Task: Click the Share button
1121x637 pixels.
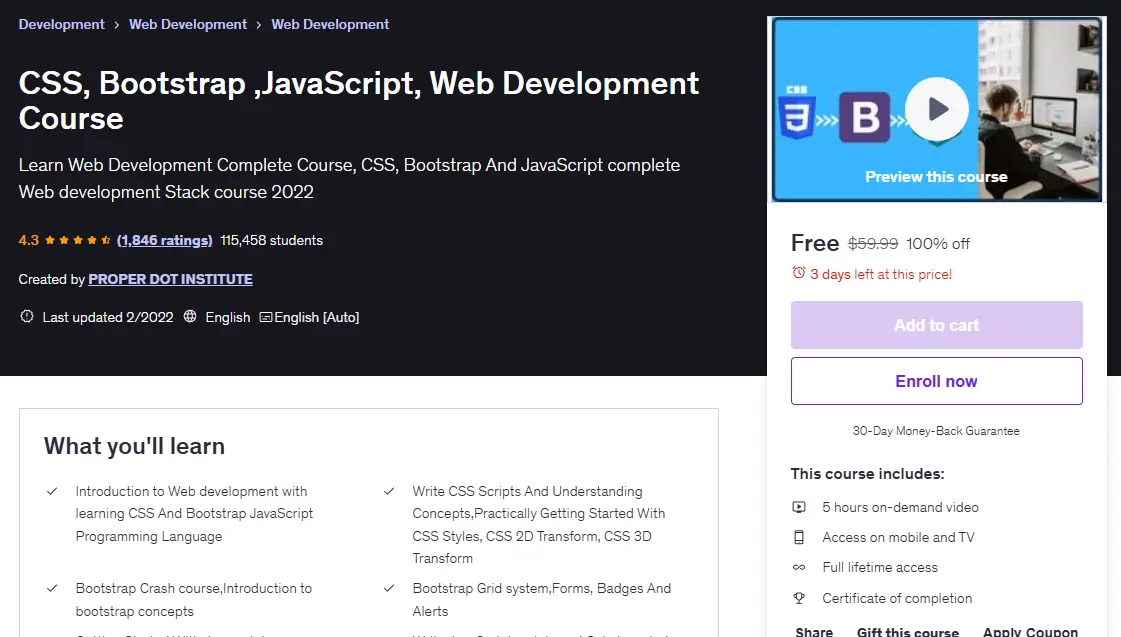Action: pyautogui.click(x=814, y=632)
